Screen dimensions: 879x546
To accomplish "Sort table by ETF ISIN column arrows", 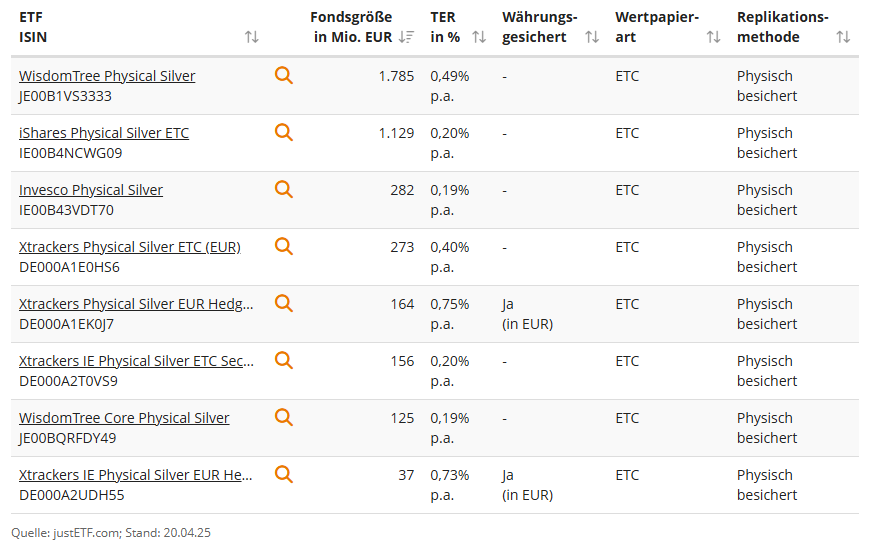I will [x=252, y=37].
